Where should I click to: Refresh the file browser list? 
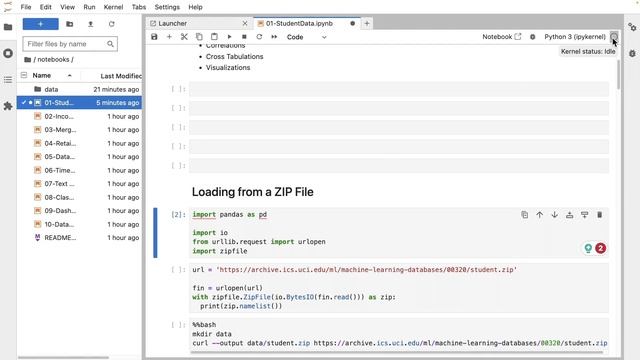pos(111,24)
